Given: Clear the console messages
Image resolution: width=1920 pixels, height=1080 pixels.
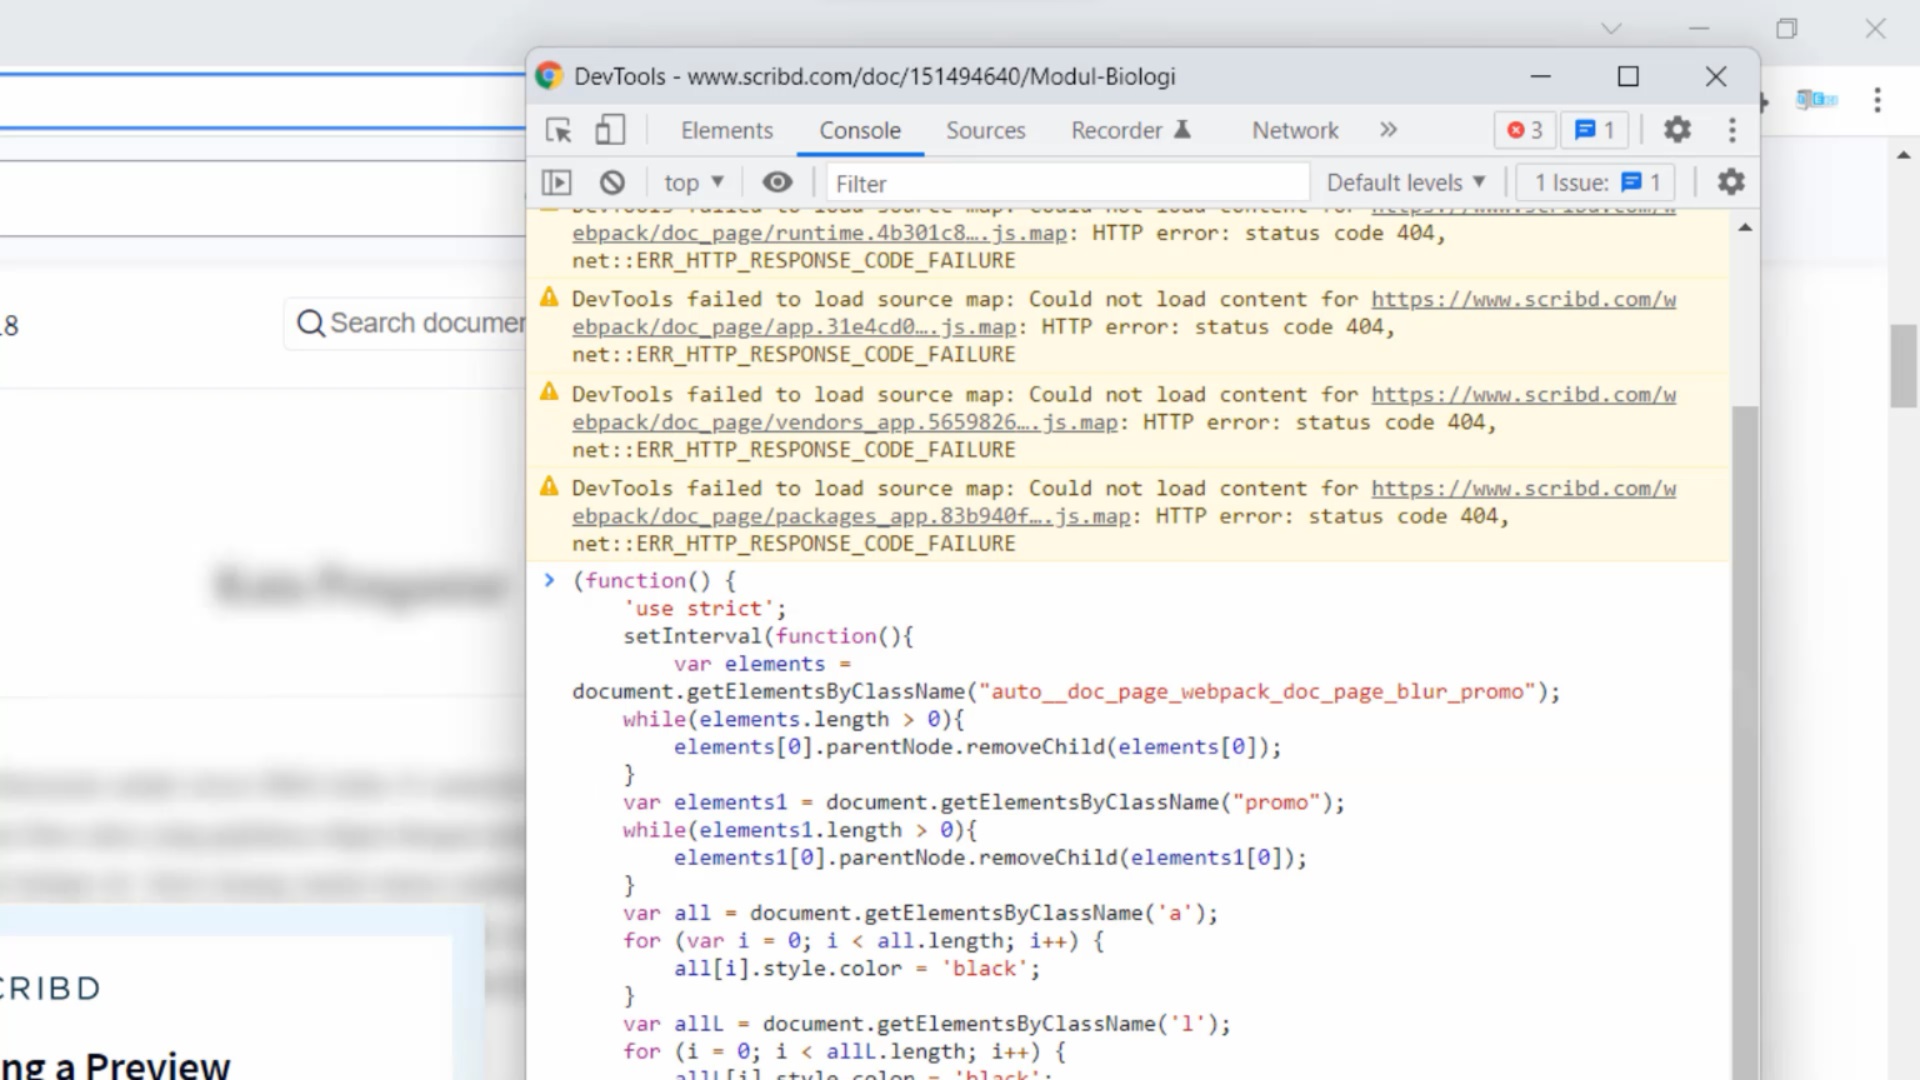Looking at the screenshot, I should pyautogui.click(x=613, y=181).
